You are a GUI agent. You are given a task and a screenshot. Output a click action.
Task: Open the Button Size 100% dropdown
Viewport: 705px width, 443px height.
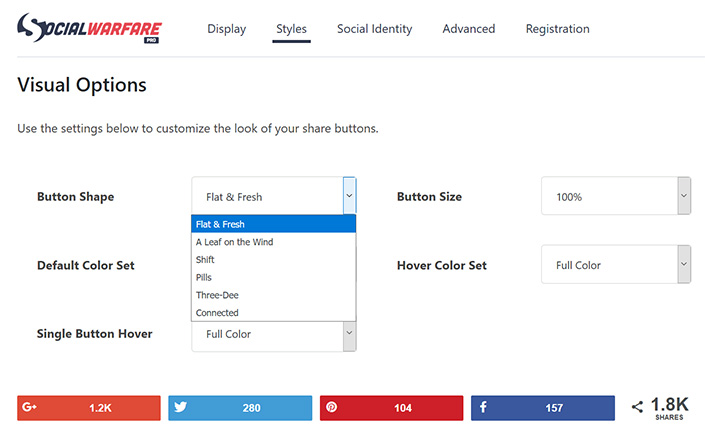[616, 196]
